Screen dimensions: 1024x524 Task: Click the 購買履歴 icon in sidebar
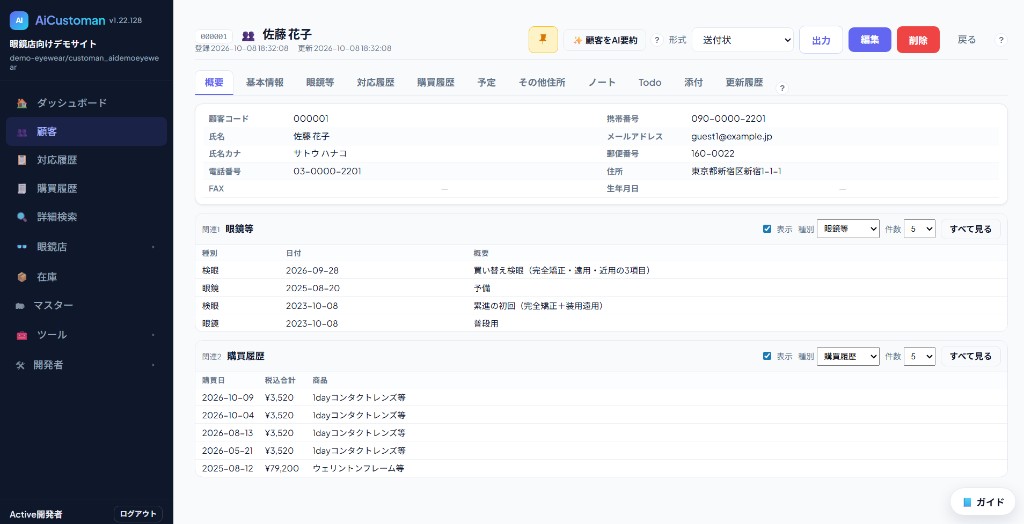[x=22, y=189]
